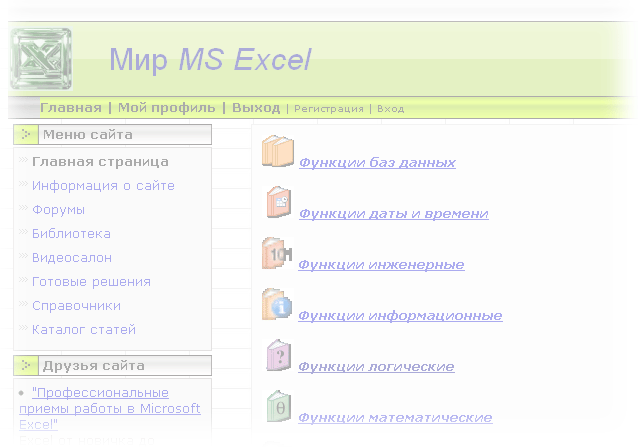Follow the Функции инженерные link

[381, 265]
